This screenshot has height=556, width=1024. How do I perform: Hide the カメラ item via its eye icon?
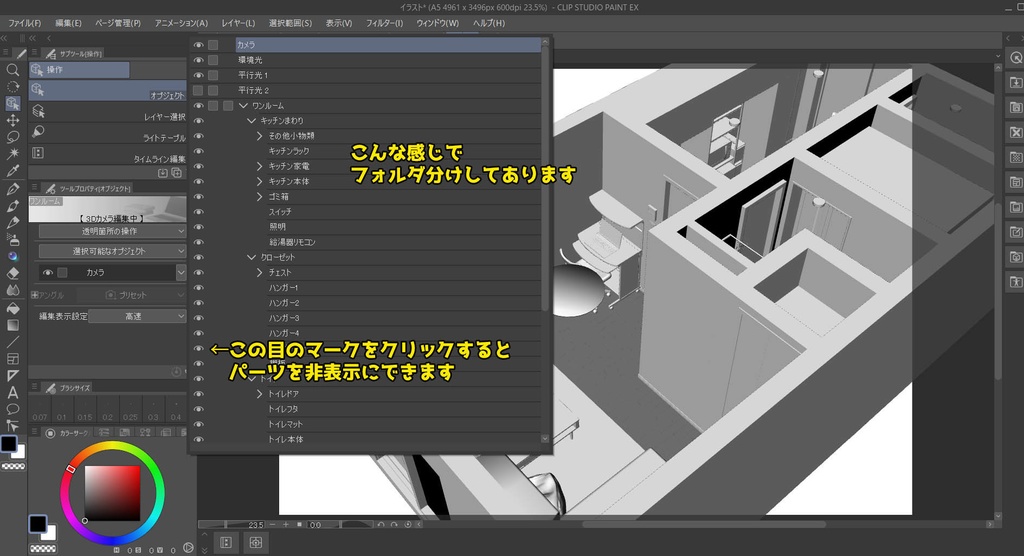[199, 45]
